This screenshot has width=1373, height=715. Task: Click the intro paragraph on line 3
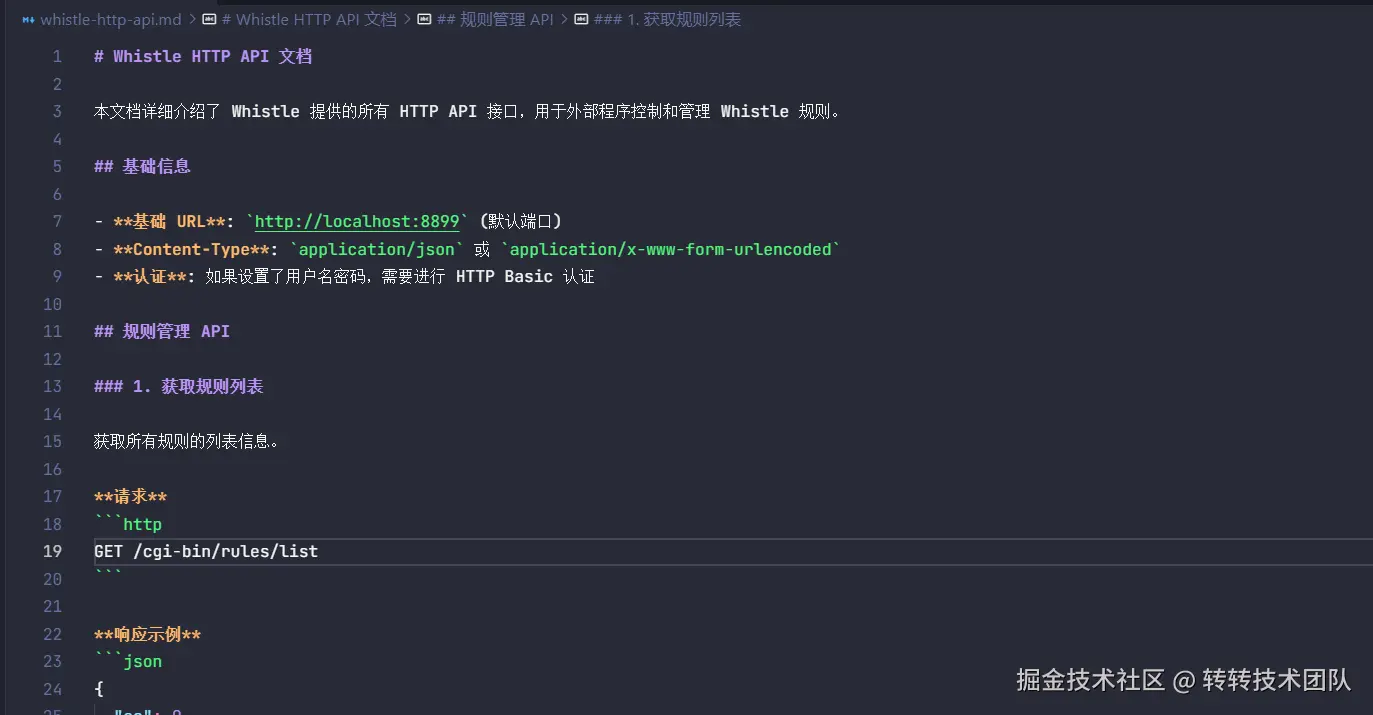(468, 111)
